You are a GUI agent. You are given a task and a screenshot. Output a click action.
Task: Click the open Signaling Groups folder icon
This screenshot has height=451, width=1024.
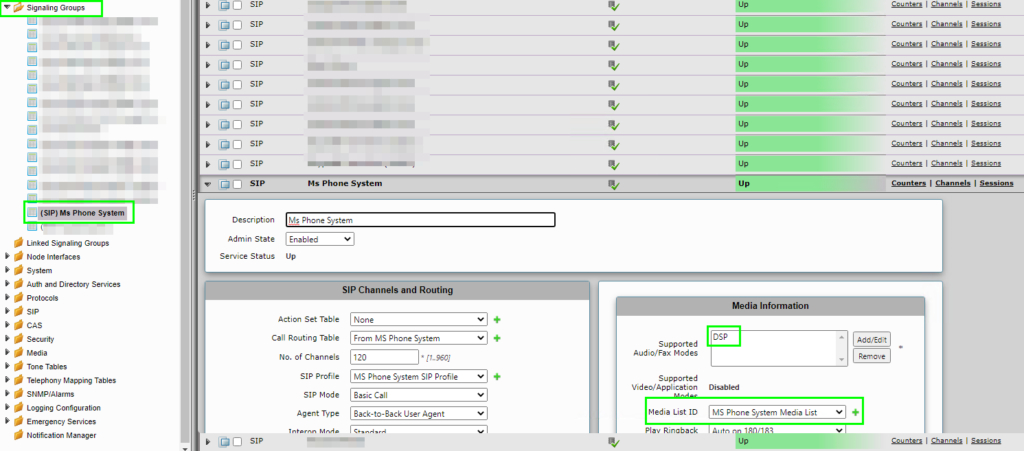tap(18, 7)
